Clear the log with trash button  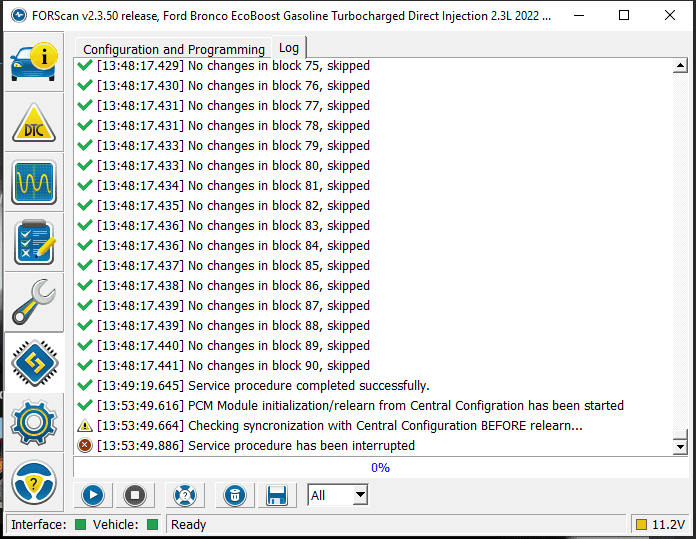point(234,494)
